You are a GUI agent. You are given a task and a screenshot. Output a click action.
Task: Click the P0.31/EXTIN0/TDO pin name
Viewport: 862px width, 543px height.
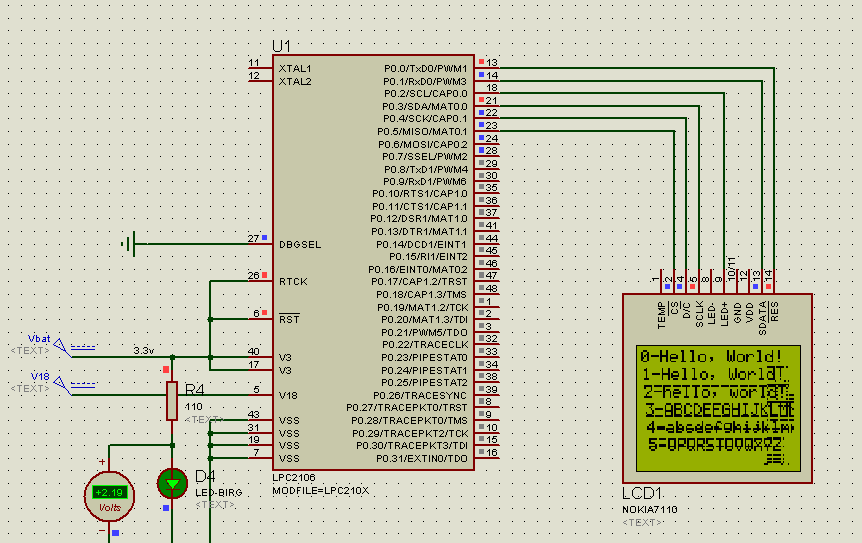[x=422, y=458]
